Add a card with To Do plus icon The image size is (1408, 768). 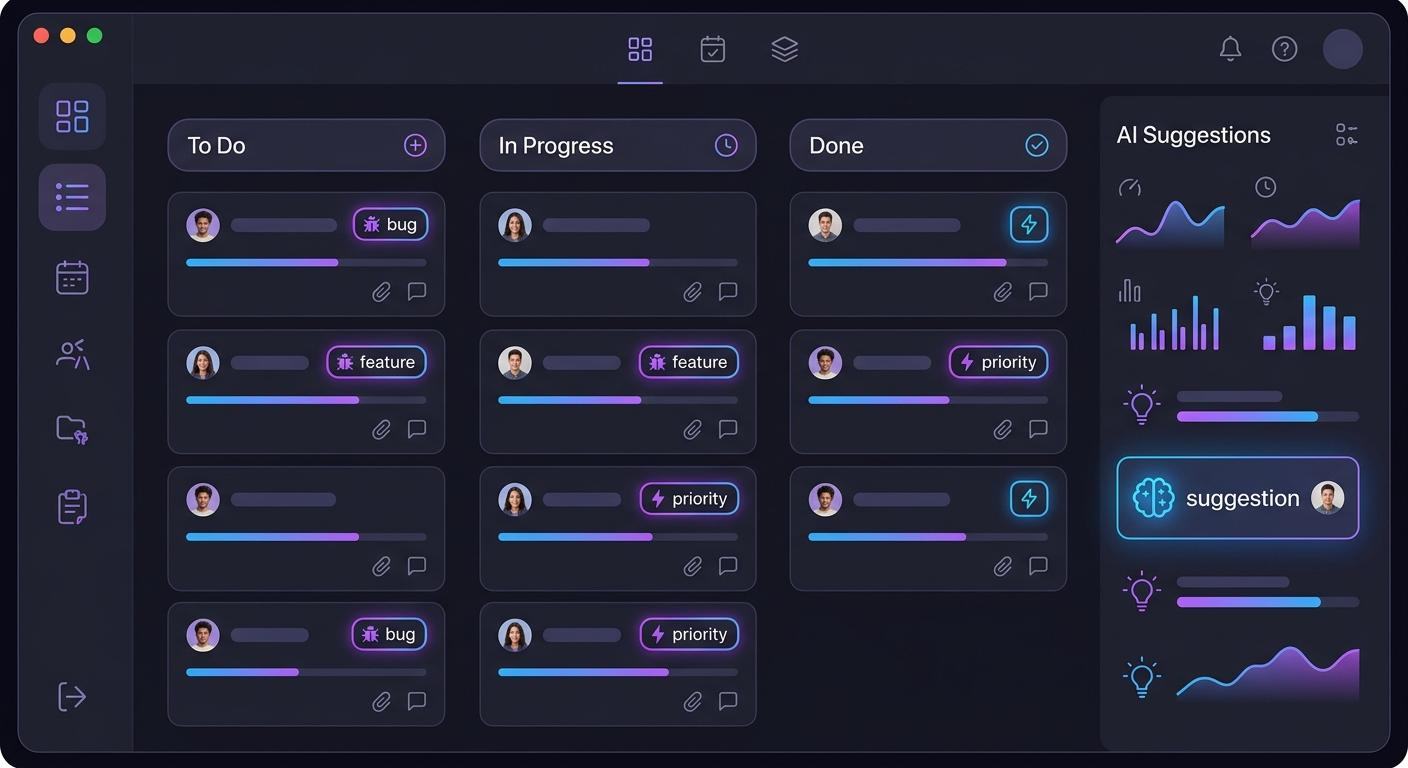click(415, 146)
